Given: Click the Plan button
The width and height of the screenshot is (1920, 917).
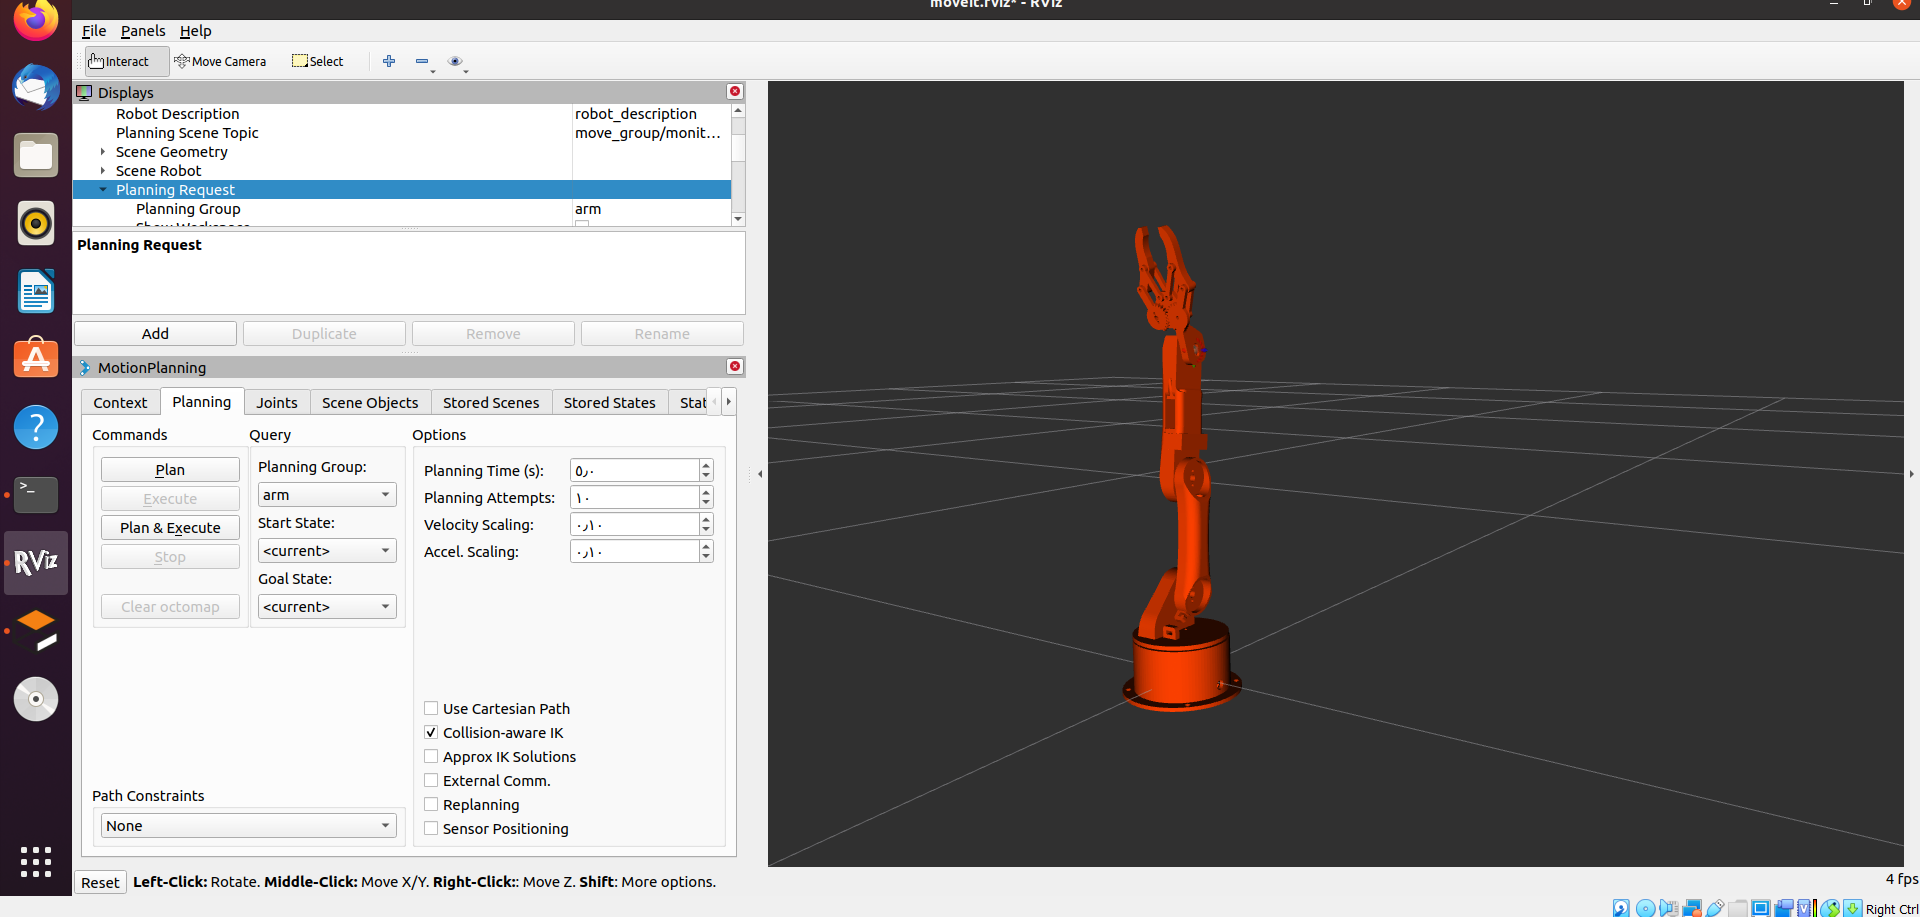Looking at the screenshot, I should [x=170, y=470].
